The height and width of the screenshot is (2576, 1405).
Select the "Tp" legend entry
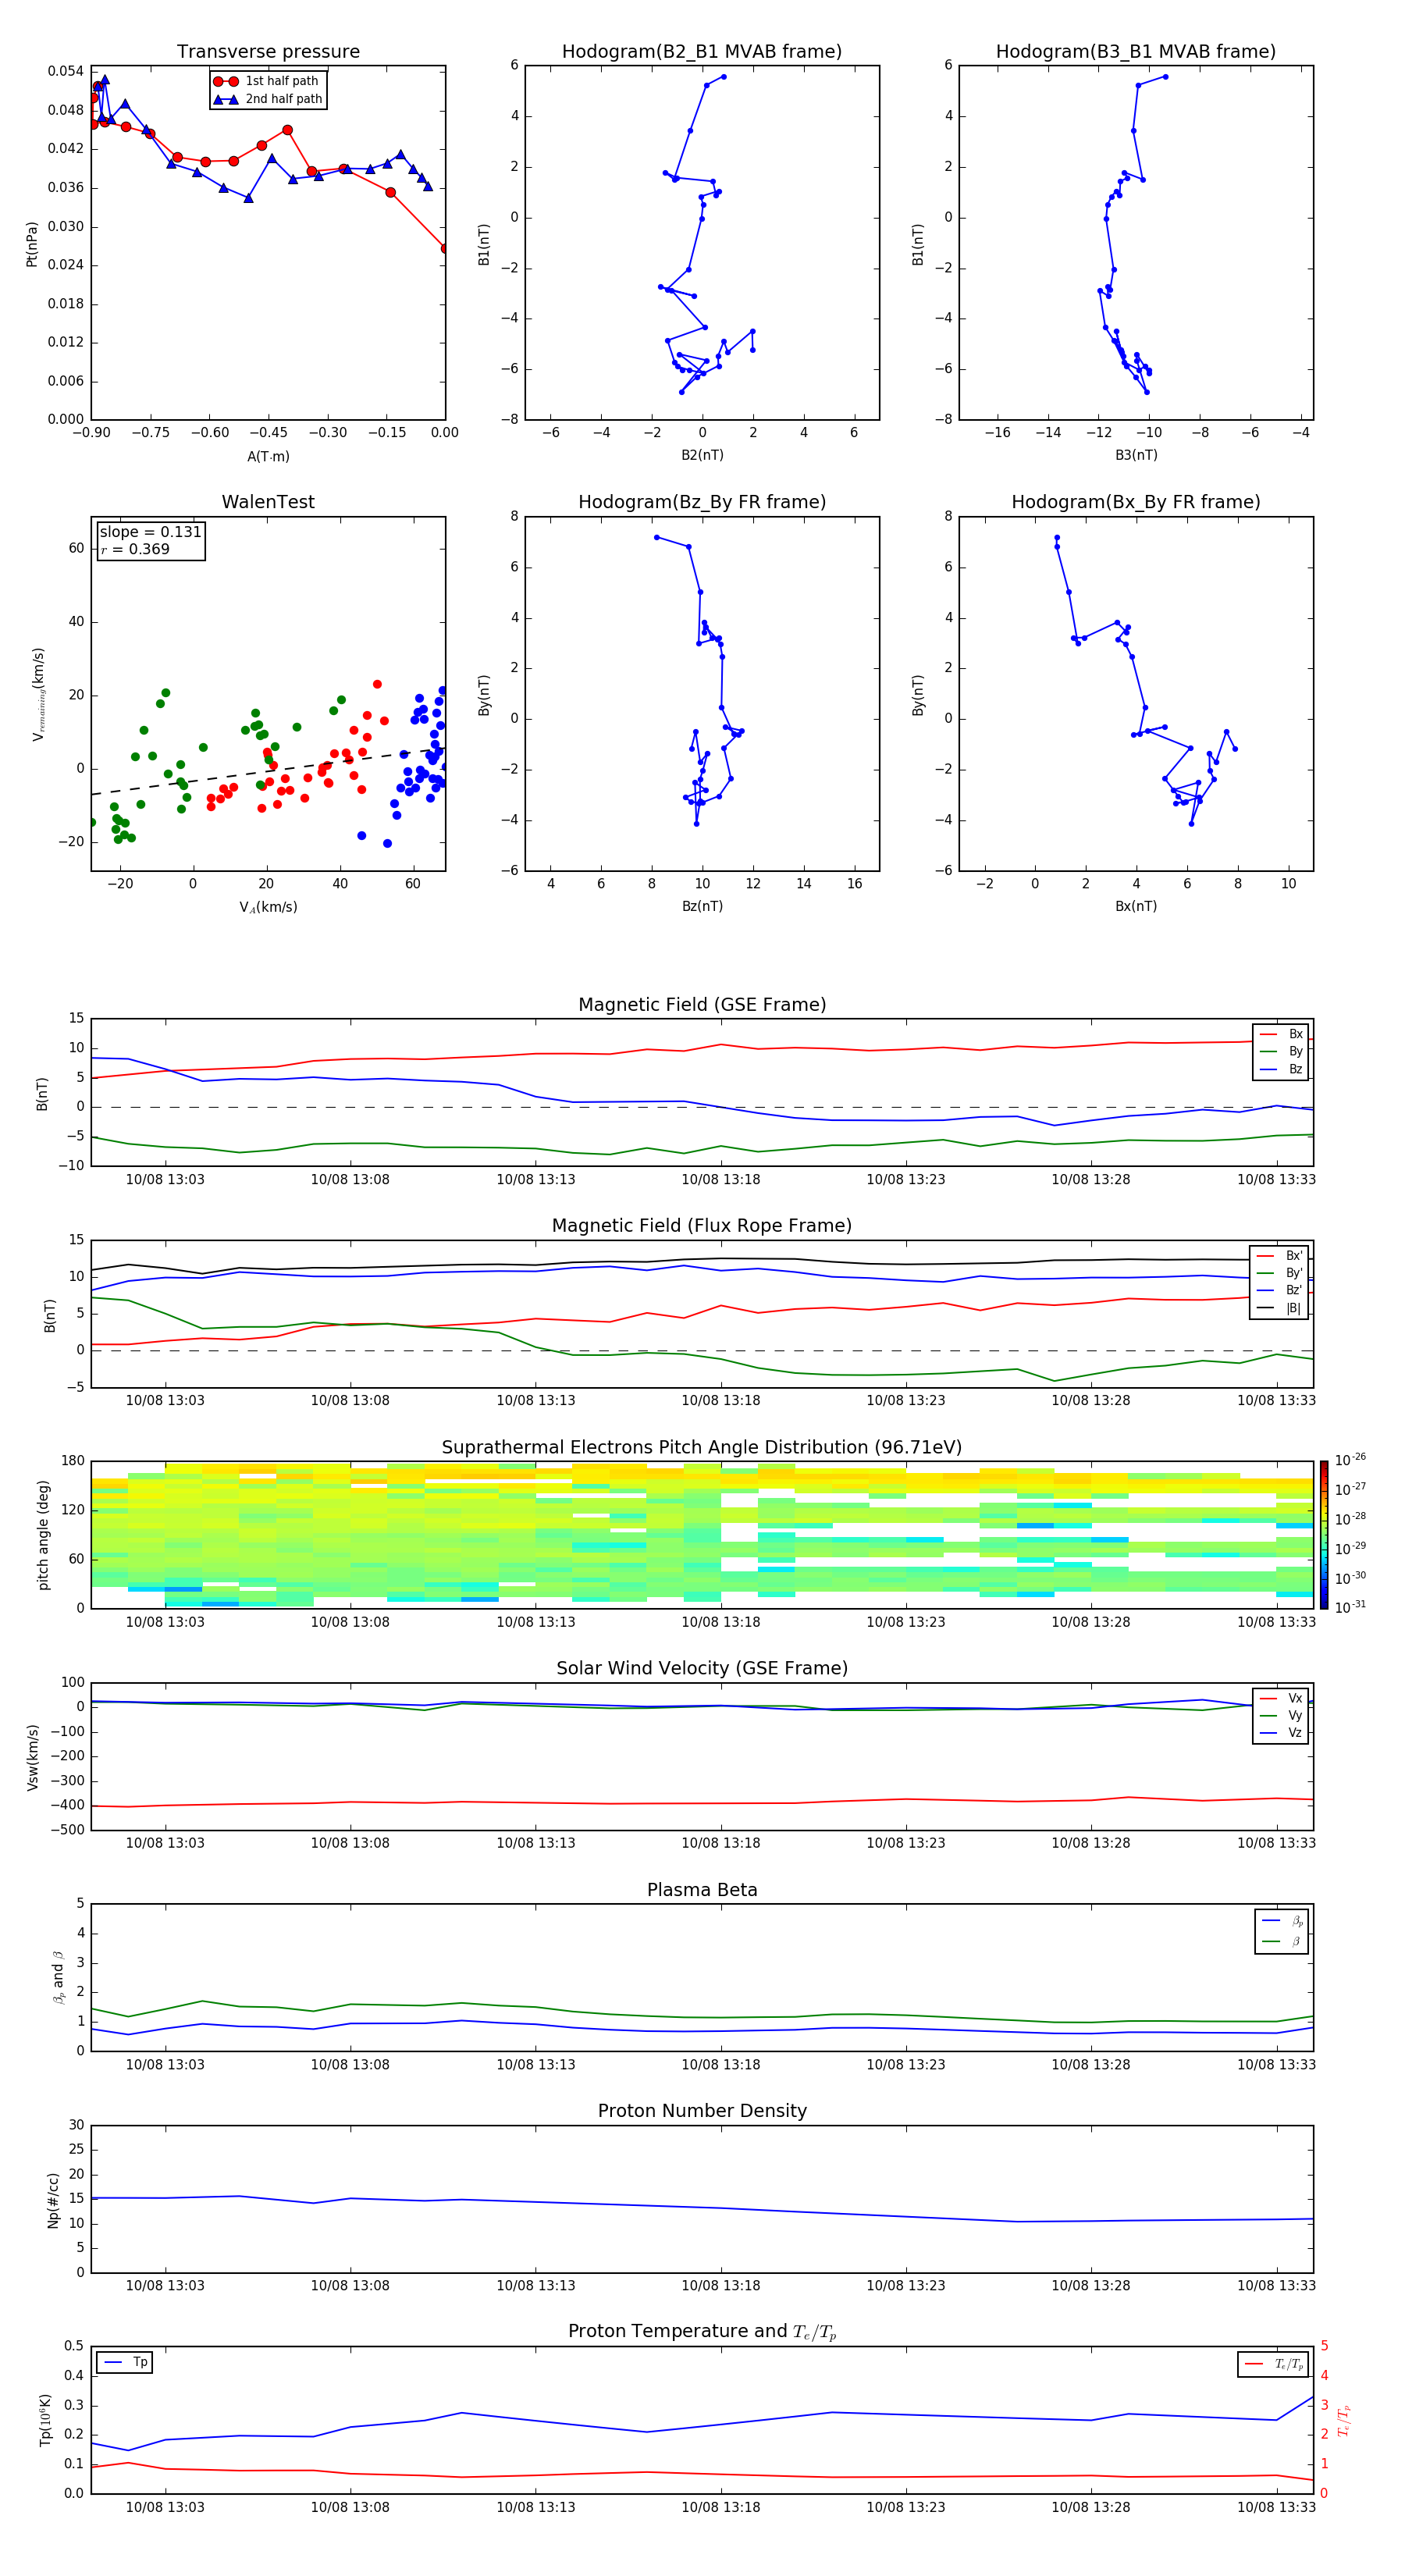point(125,2362)
